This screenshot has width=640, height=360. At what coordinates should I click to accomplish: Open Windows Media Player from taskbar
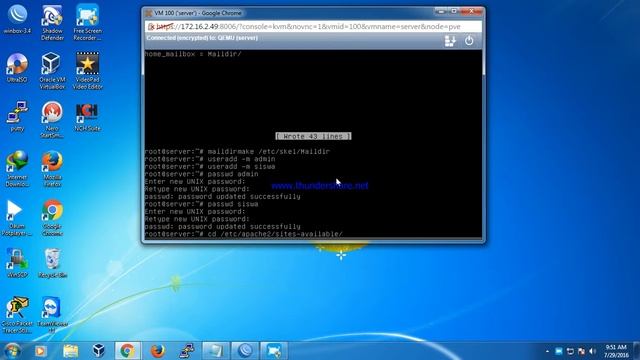tap(41, 351)
